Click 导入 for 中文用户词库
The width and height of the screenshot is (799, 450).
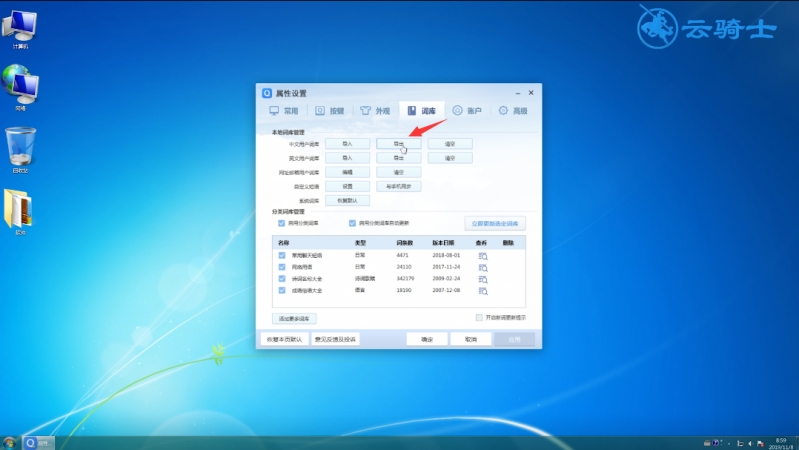point(348,144)
